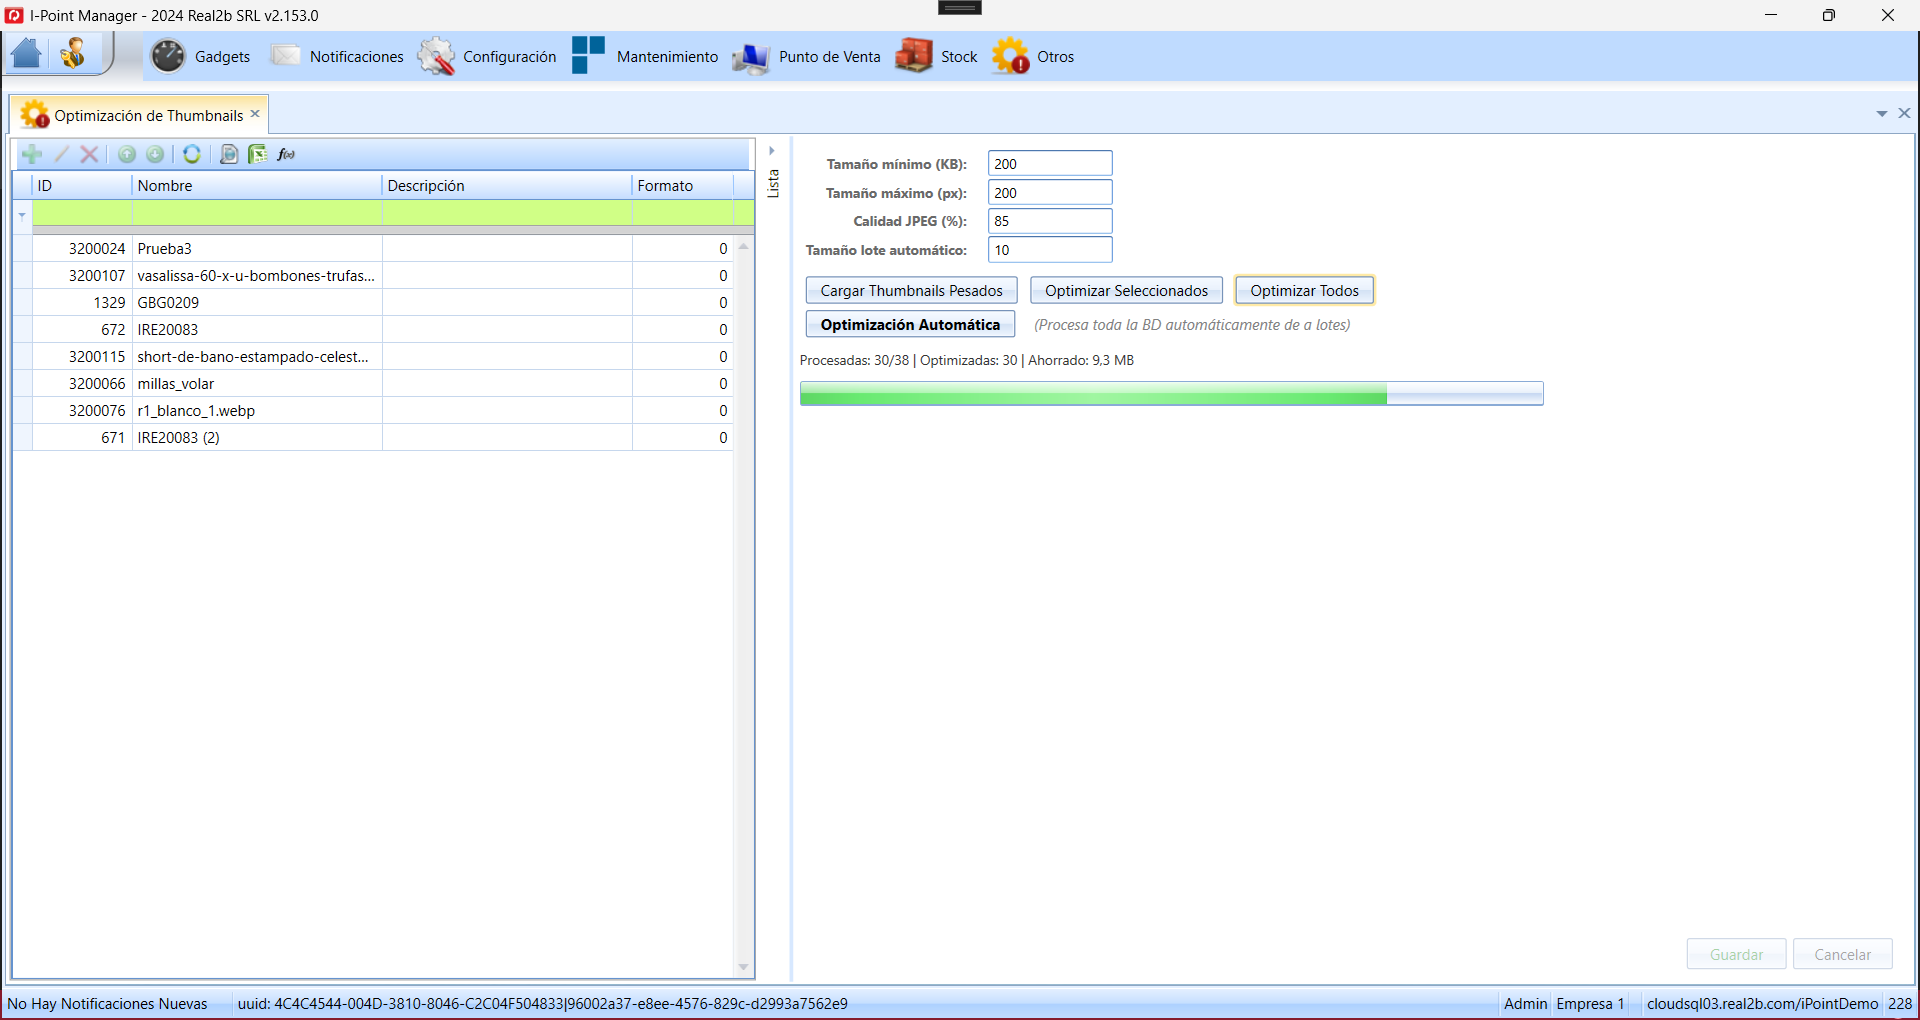Image resolution: width=1920 pixels, height=1020 pixels.
Task: Open the Stock menu
Action: (x=959, y=57)
